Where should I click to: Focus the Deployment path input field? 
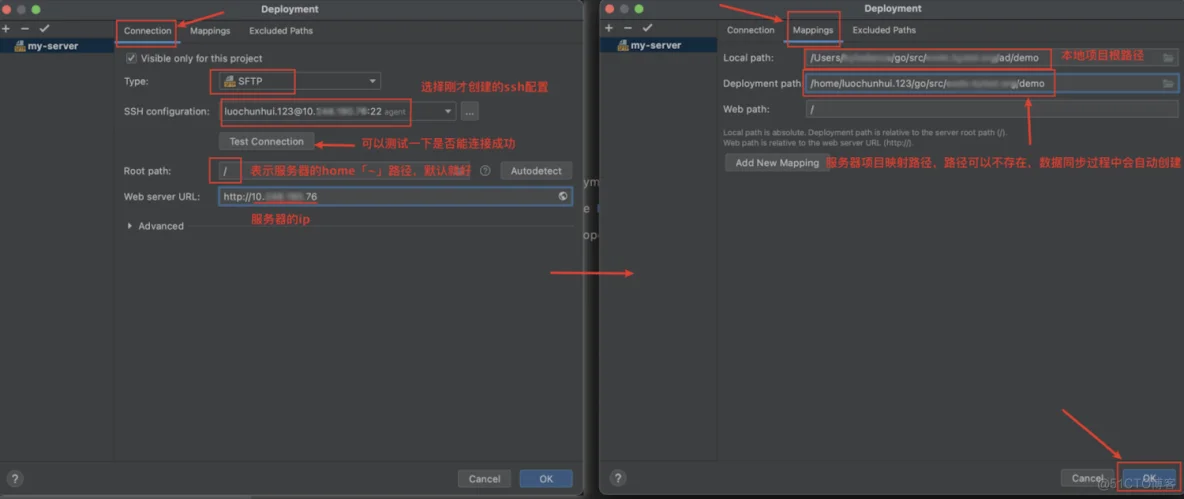(x=991, y=83)
